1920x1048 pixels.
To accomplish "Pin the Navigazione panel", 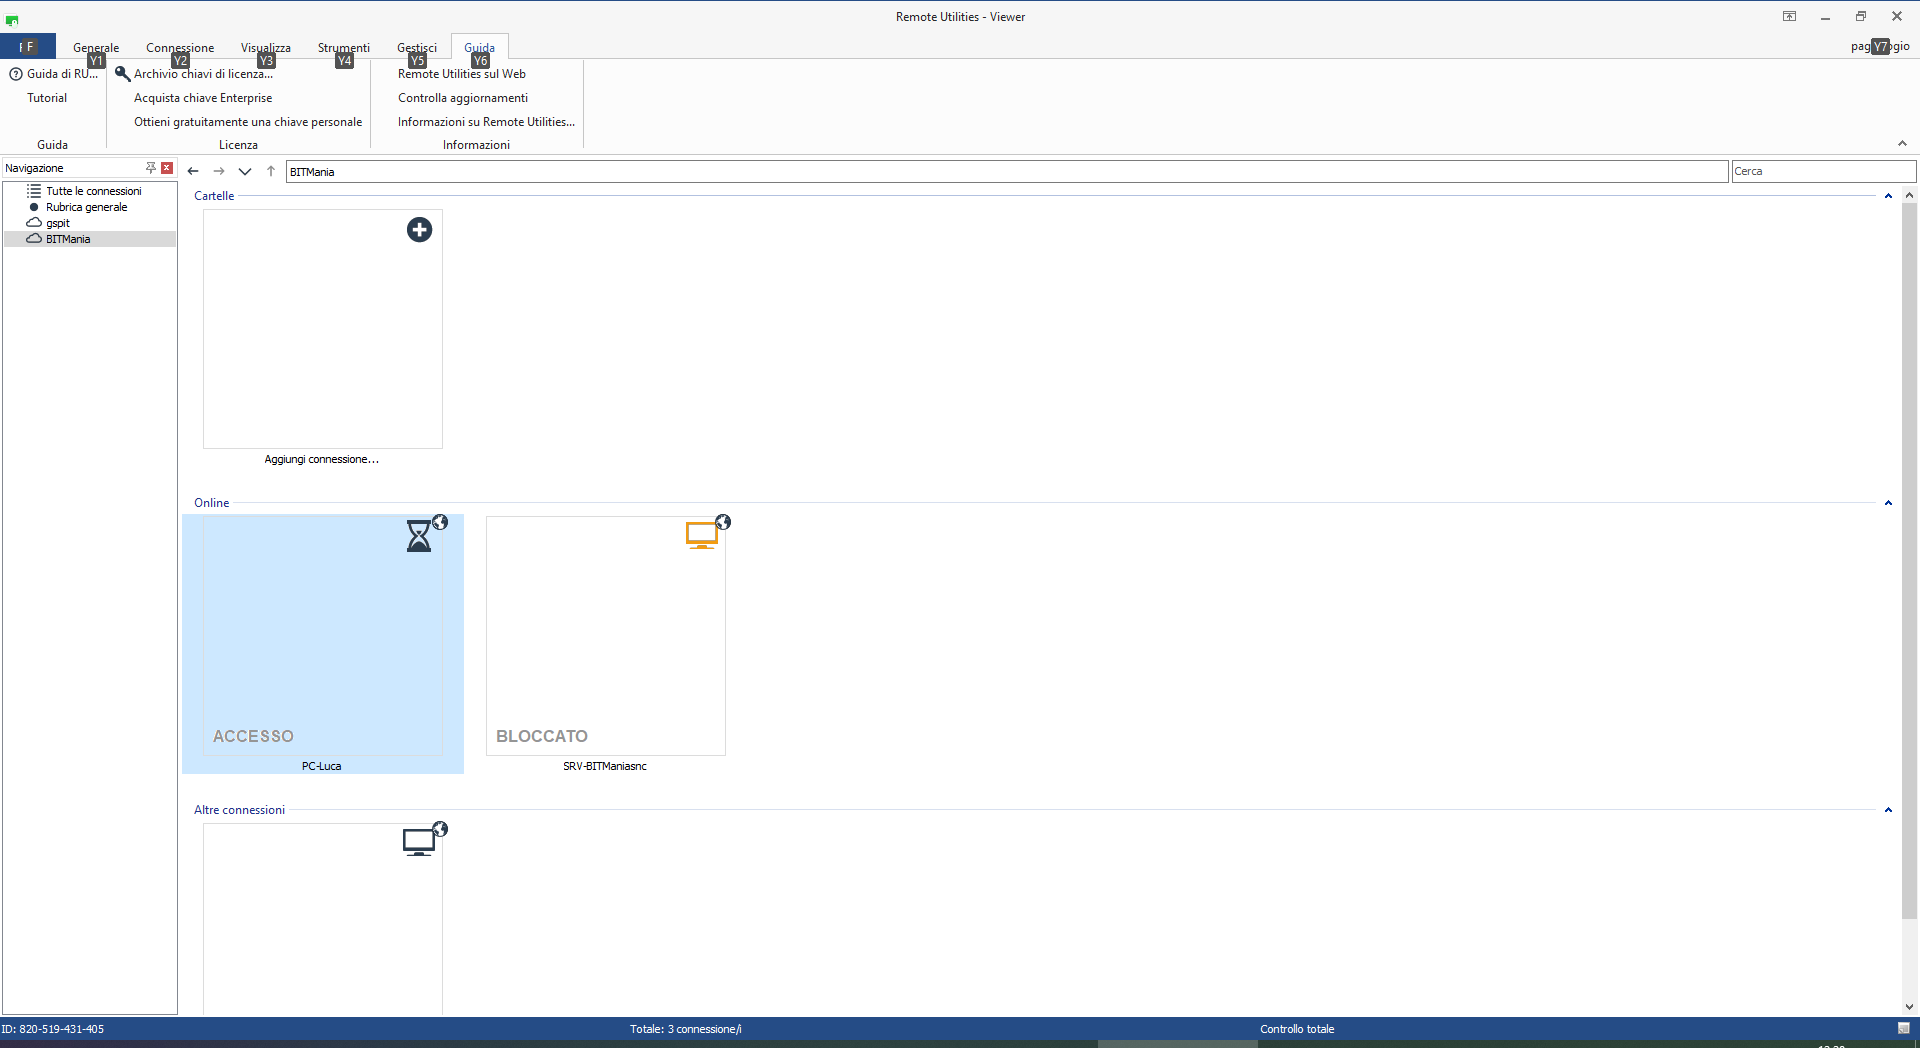I will 151,168.
